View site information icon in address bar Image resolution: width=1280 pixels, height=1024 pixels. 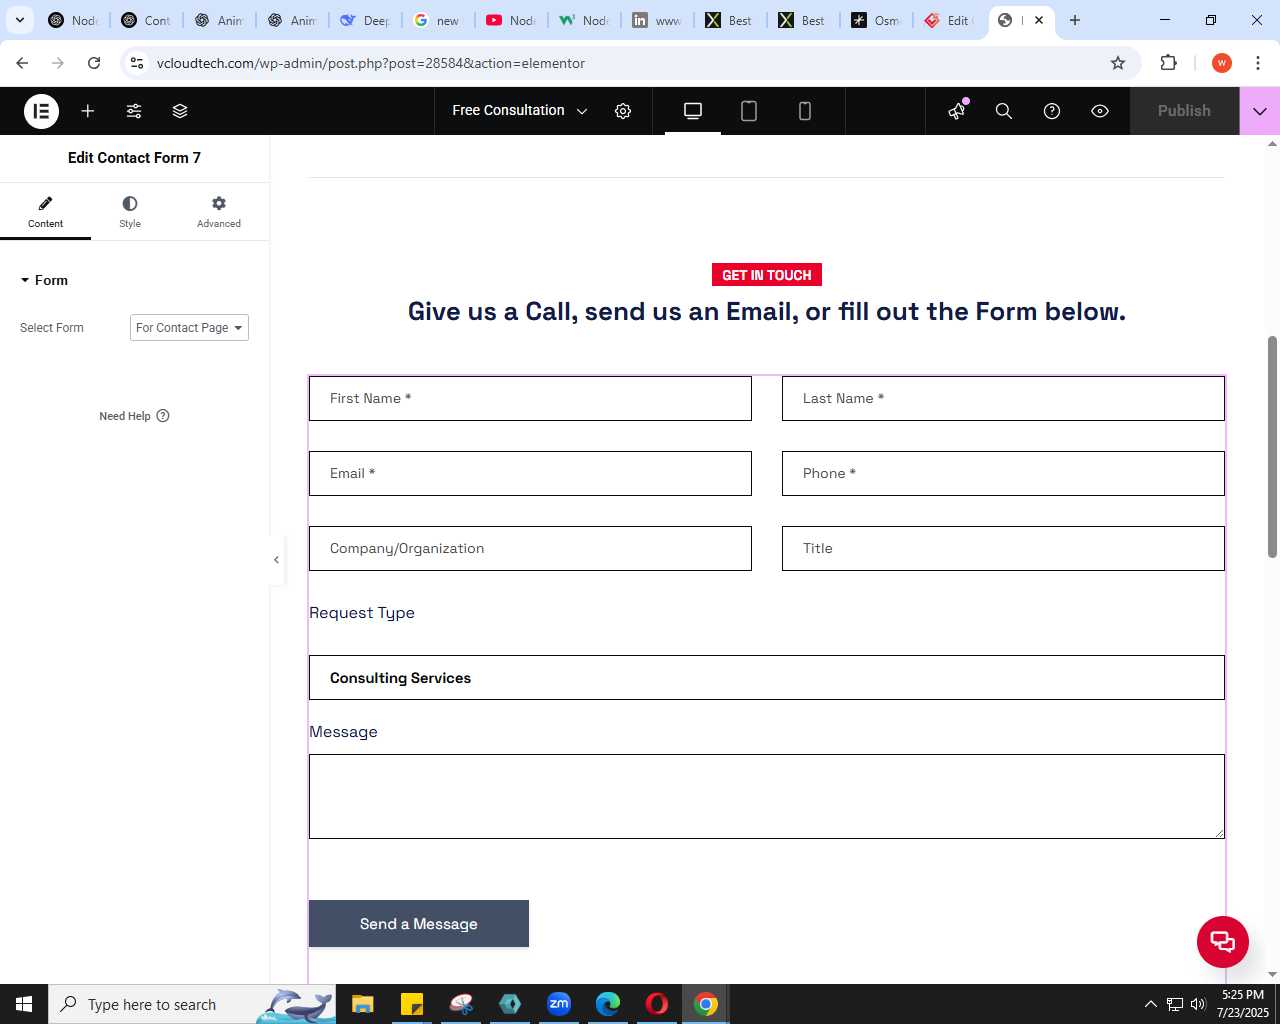tap(138, 63)
